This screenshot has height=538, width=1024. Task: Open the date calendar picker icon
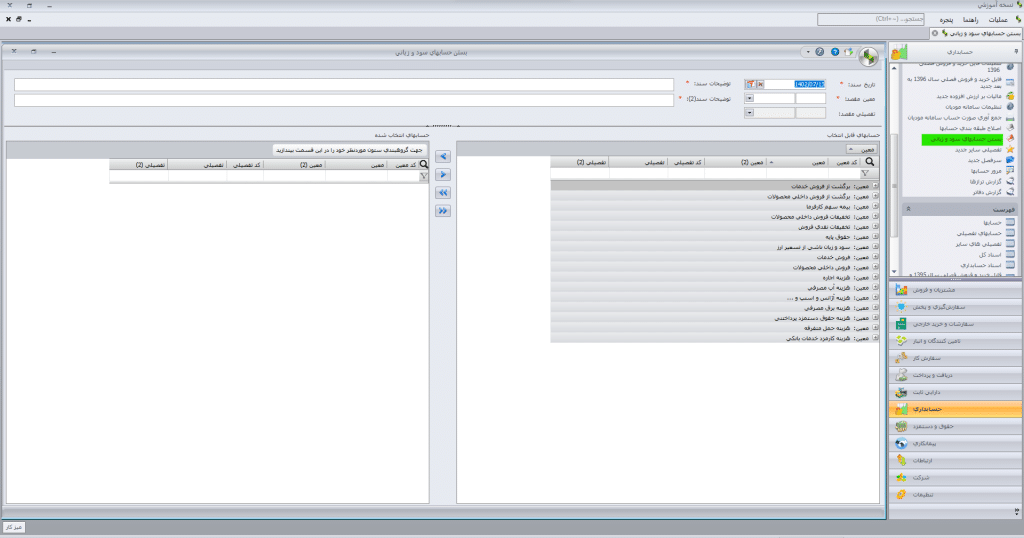750,84
